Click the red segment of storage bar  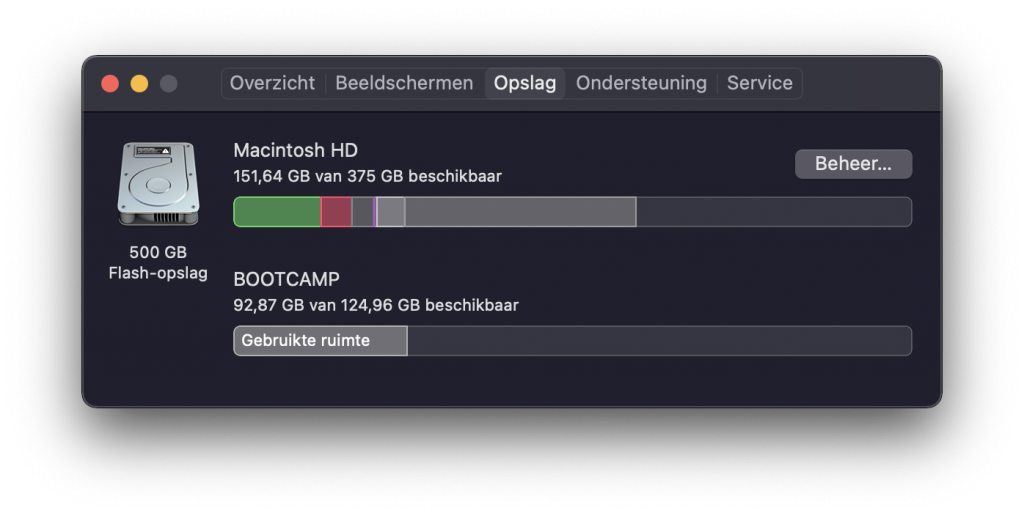coord(336,212)
